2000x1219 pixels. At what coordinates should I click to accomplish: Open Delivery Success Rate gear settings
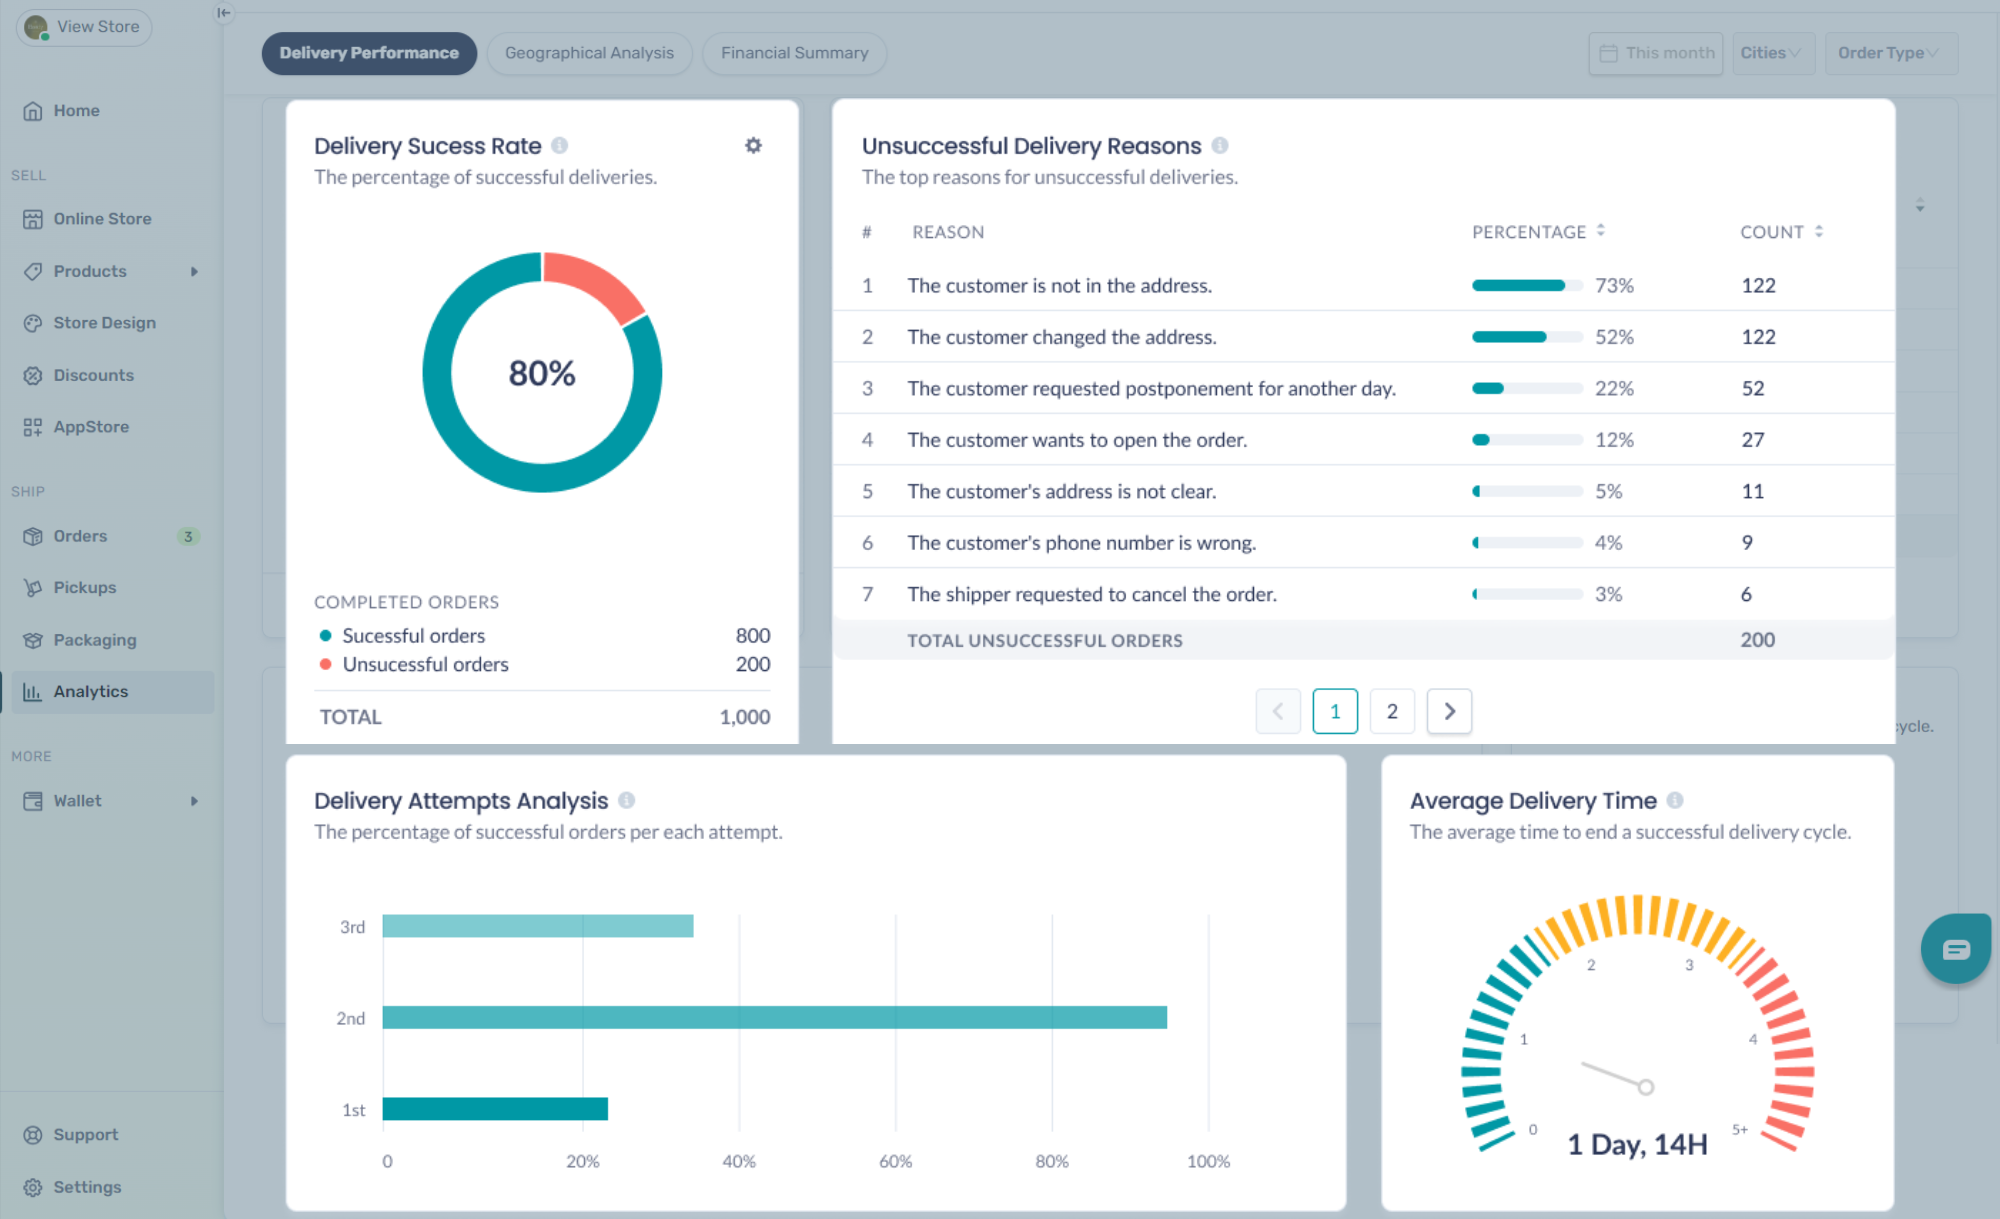pos(753,146)
